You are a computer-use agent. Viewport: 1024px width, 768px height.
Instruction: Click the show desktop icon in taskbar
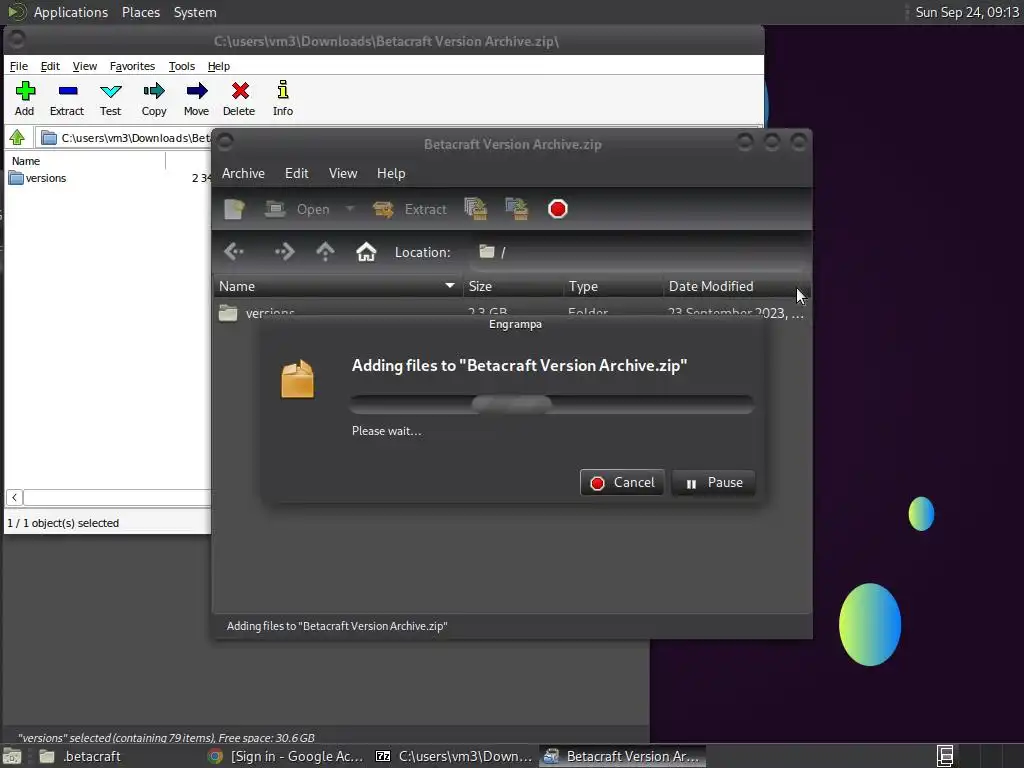point(12,756)
